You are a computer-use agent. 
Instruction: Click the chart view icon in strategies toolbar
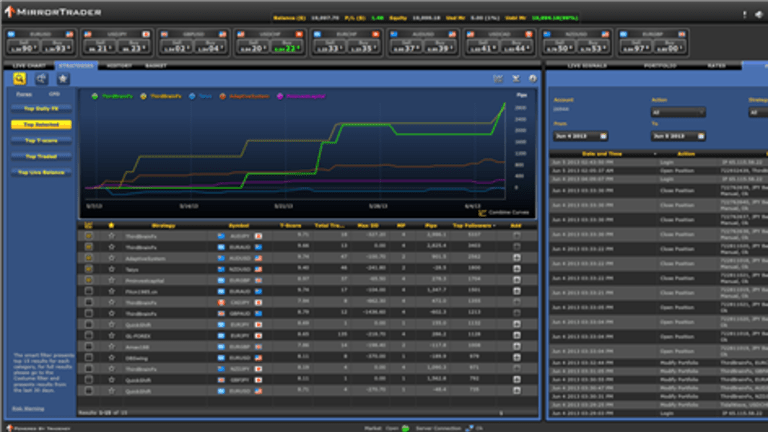pyautogui.click(x=498, y=78)
